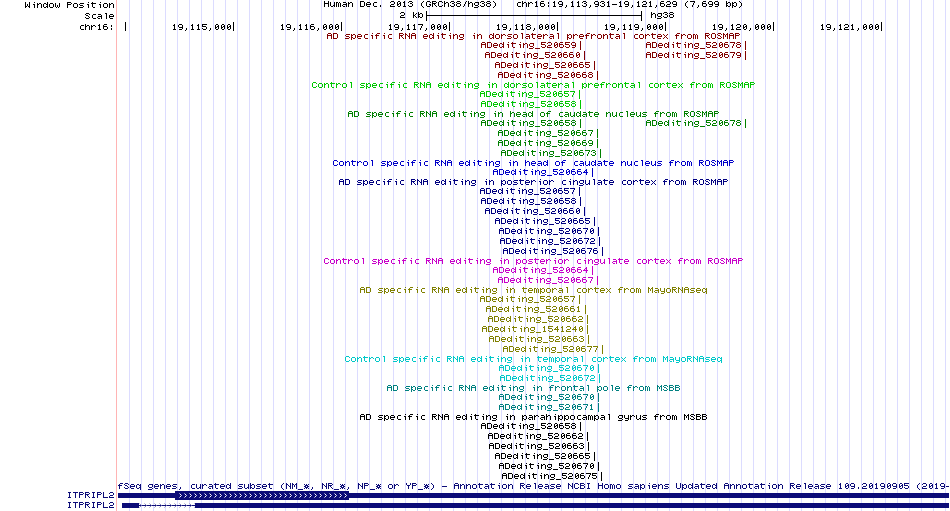Open the ADediting_520677 temporal cortex feature

coord(550,349)
